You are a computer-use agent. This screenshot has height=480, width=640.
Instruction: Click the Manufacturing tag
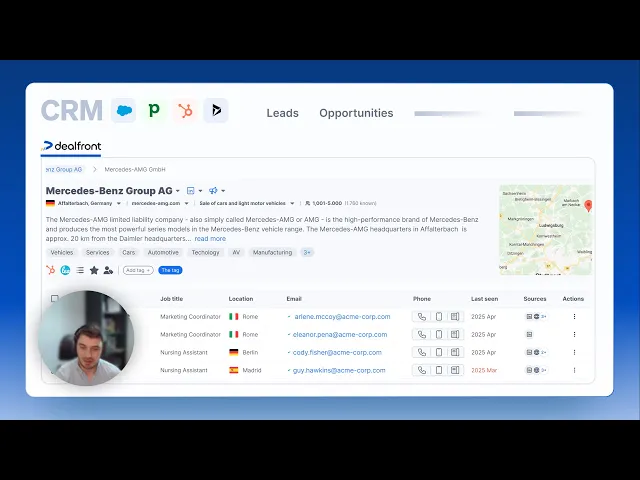pos(272,253)
